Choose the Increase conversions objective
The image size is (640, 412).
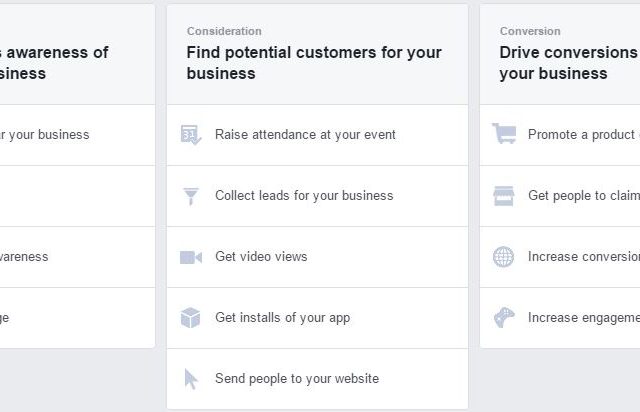click(560, 257)
